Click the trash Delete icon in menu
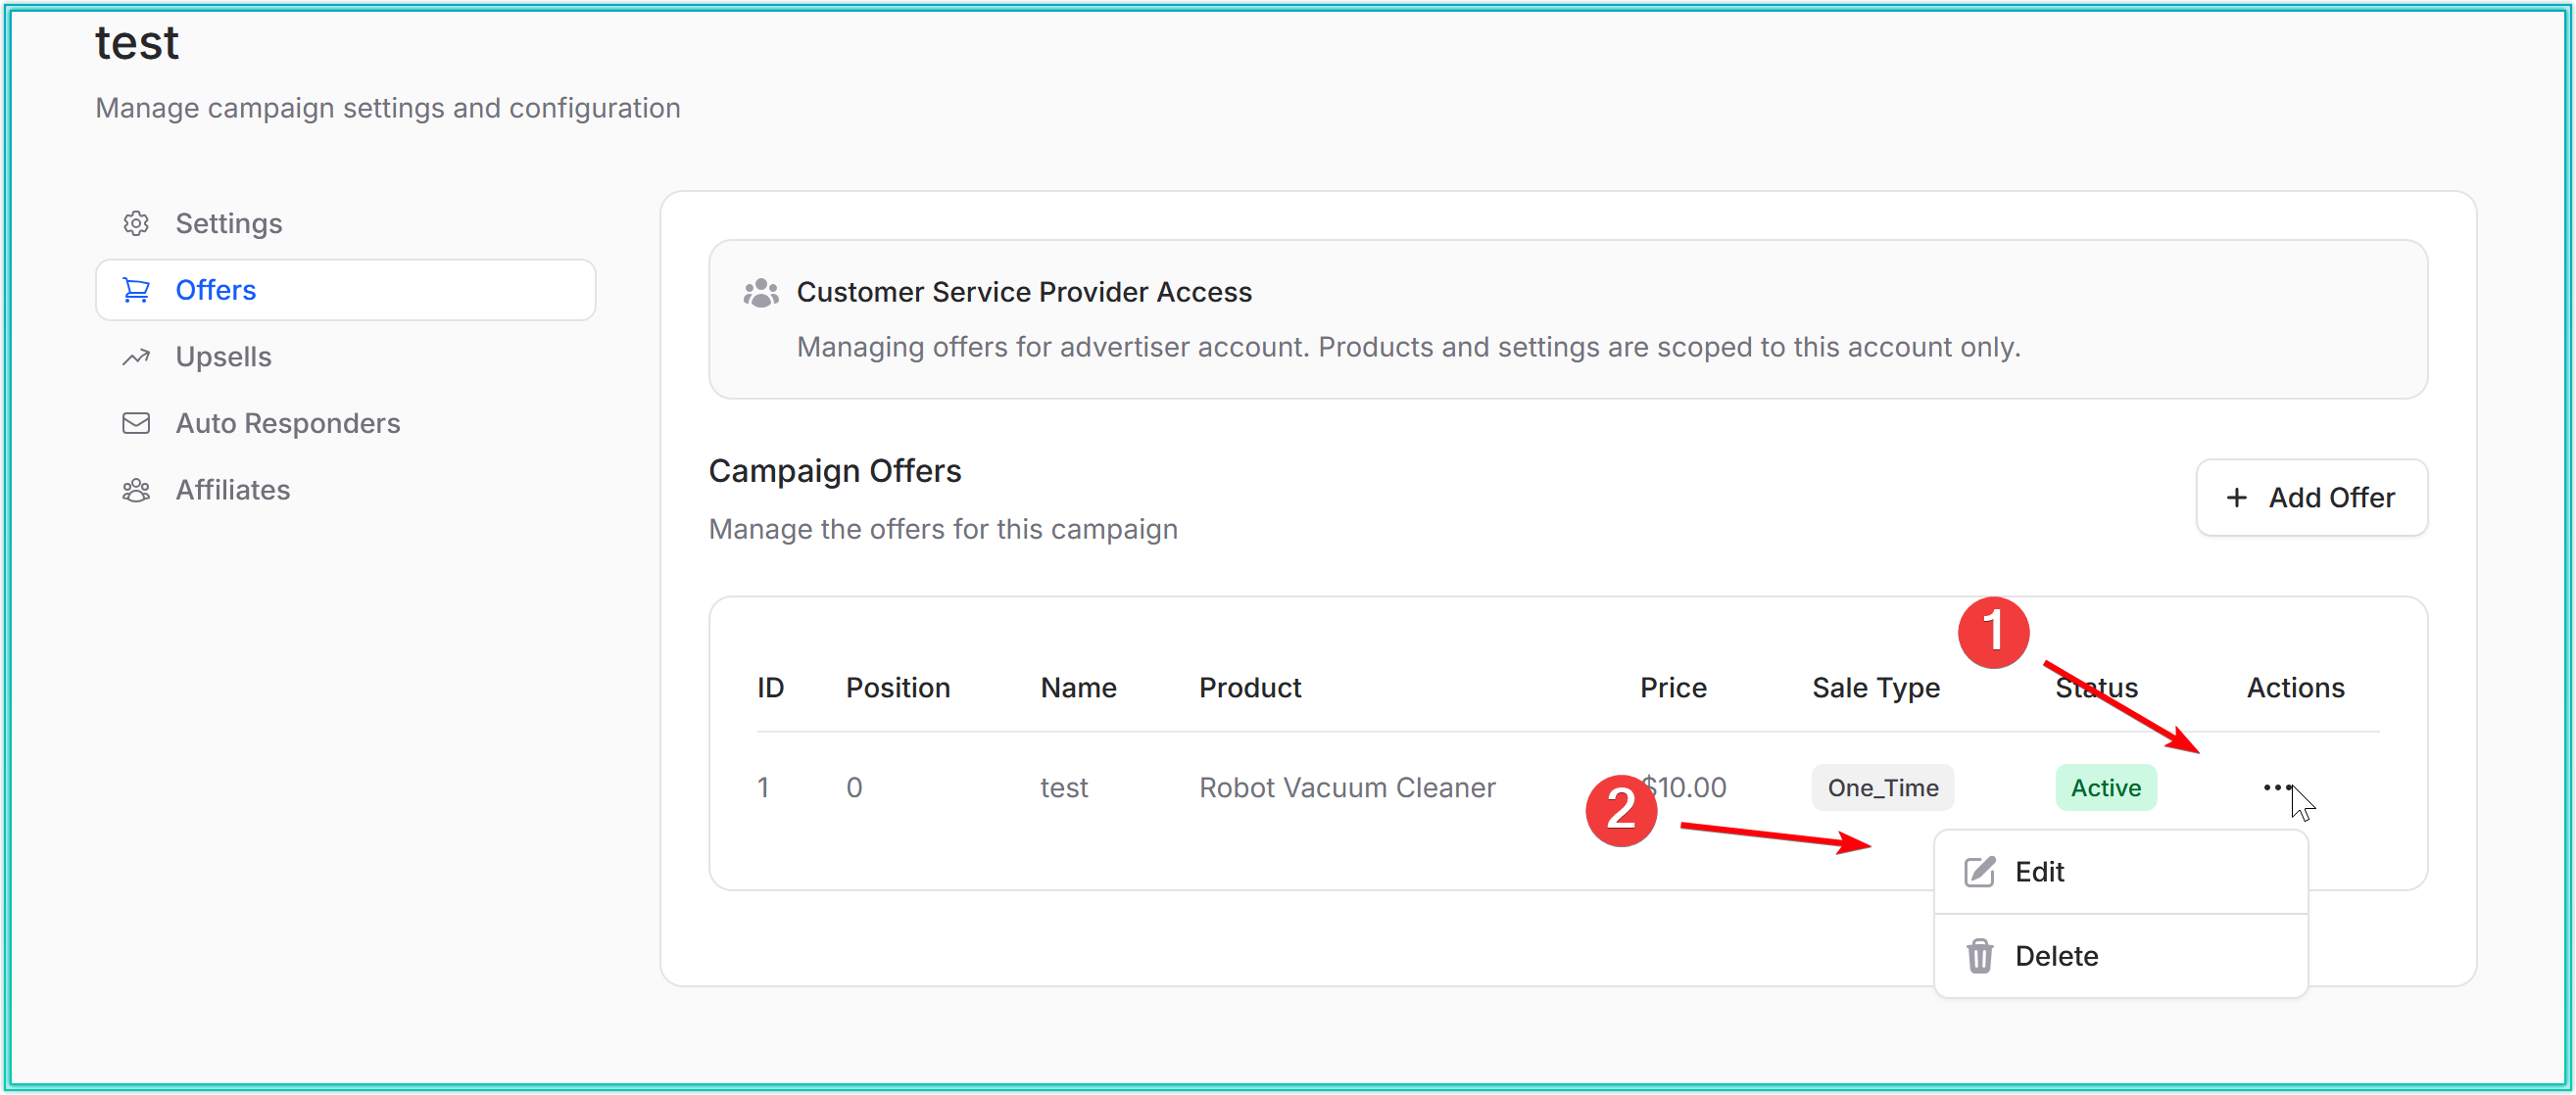2576x1095 pixels. [1979, 956]
